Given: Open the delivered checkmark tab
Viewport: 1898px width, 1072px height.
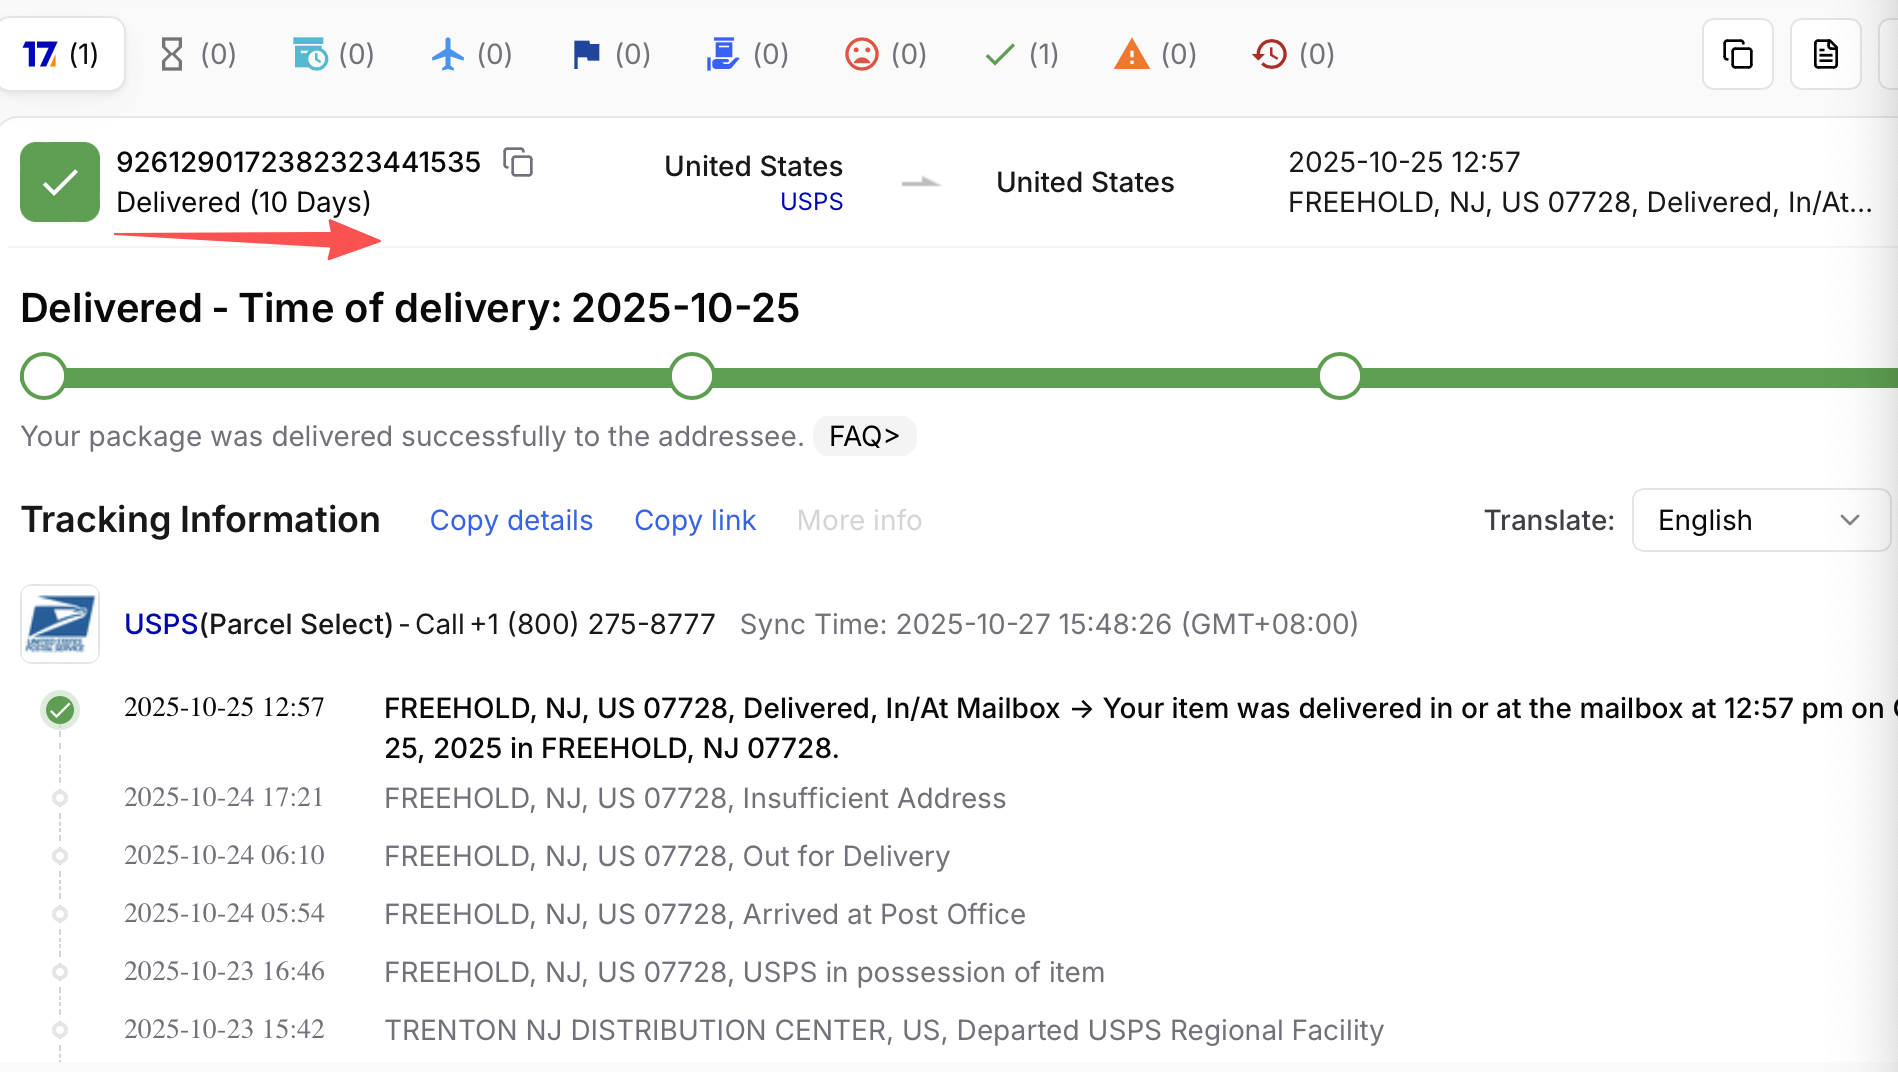Looking at the screenshot, I should pos(997,54).
